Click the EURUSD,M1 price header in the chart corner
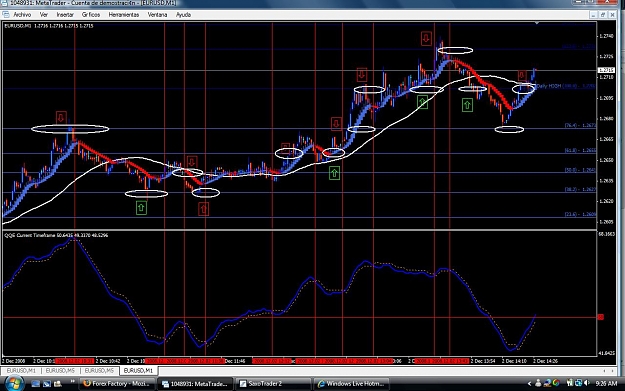 coord(49,26)
